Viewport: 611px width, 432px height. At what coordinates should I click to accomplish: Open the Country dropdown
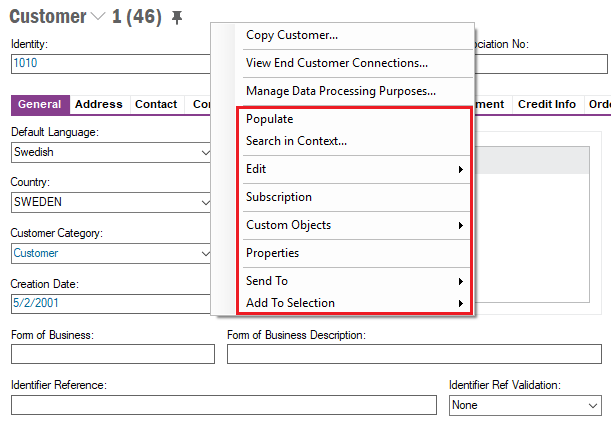205,203
